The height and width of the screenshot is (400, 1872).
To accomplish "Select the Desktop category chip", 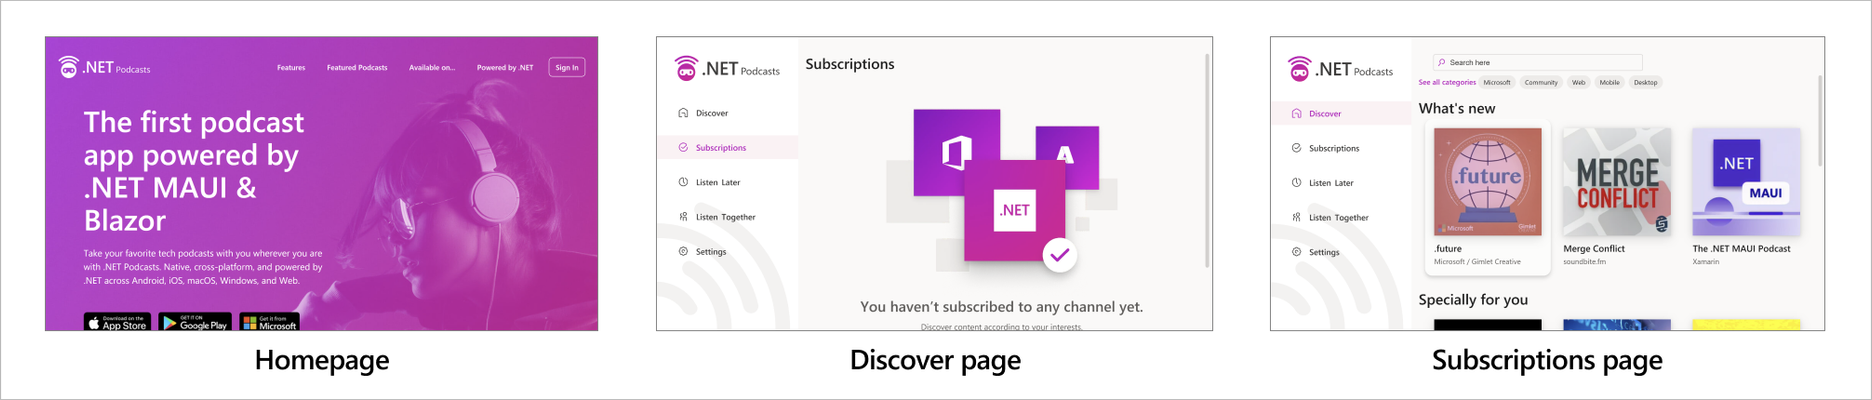I will pos(1645,82).
